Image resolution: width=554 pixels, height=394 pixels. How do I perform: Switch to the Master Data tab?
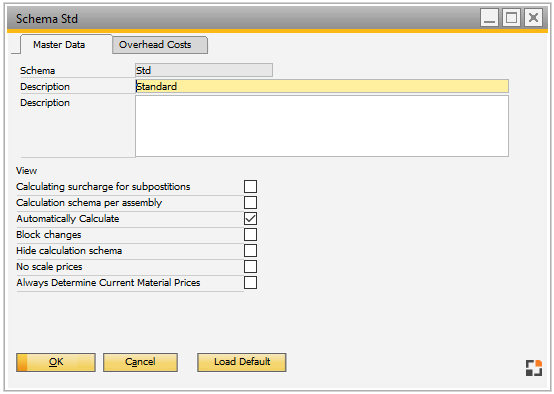point(66,45)
